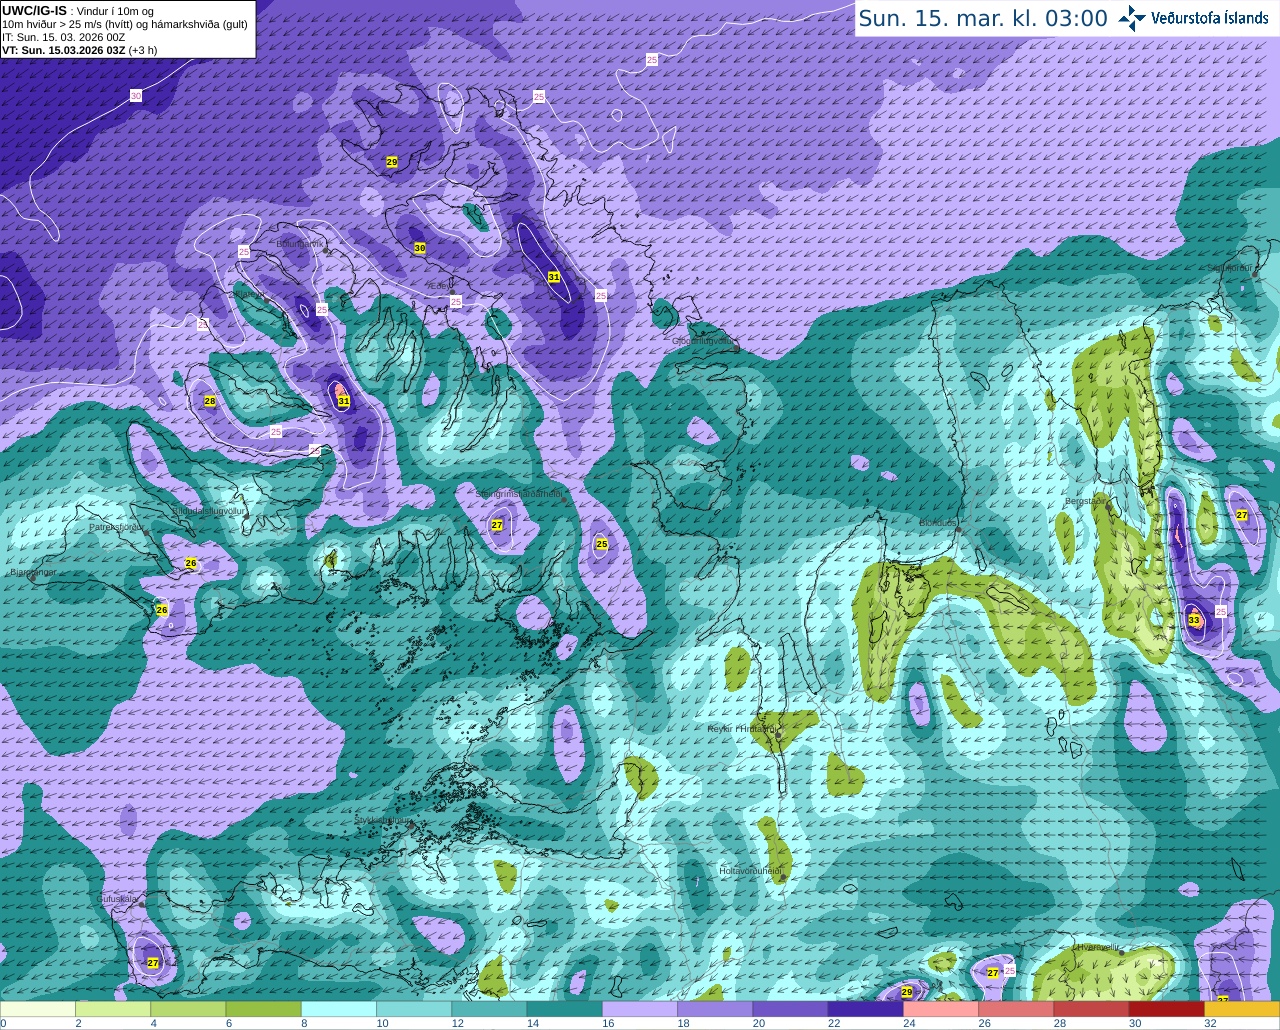Click the yellow 29 marker in the northern Westfjords
Viewport: 1280px width, 1030px height.
tap(391, 162)
